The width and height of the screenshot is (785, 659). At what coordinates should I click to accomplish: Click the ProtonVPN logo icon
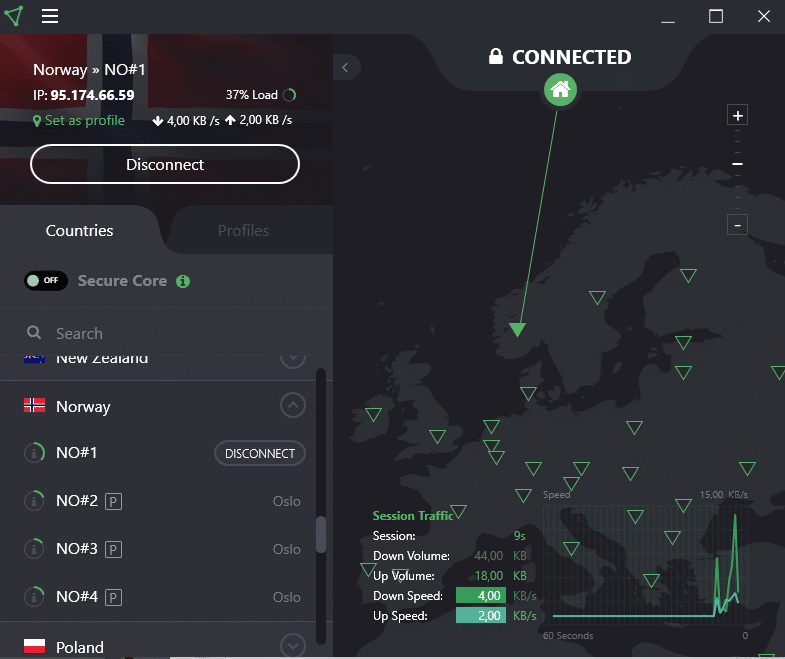14,16
